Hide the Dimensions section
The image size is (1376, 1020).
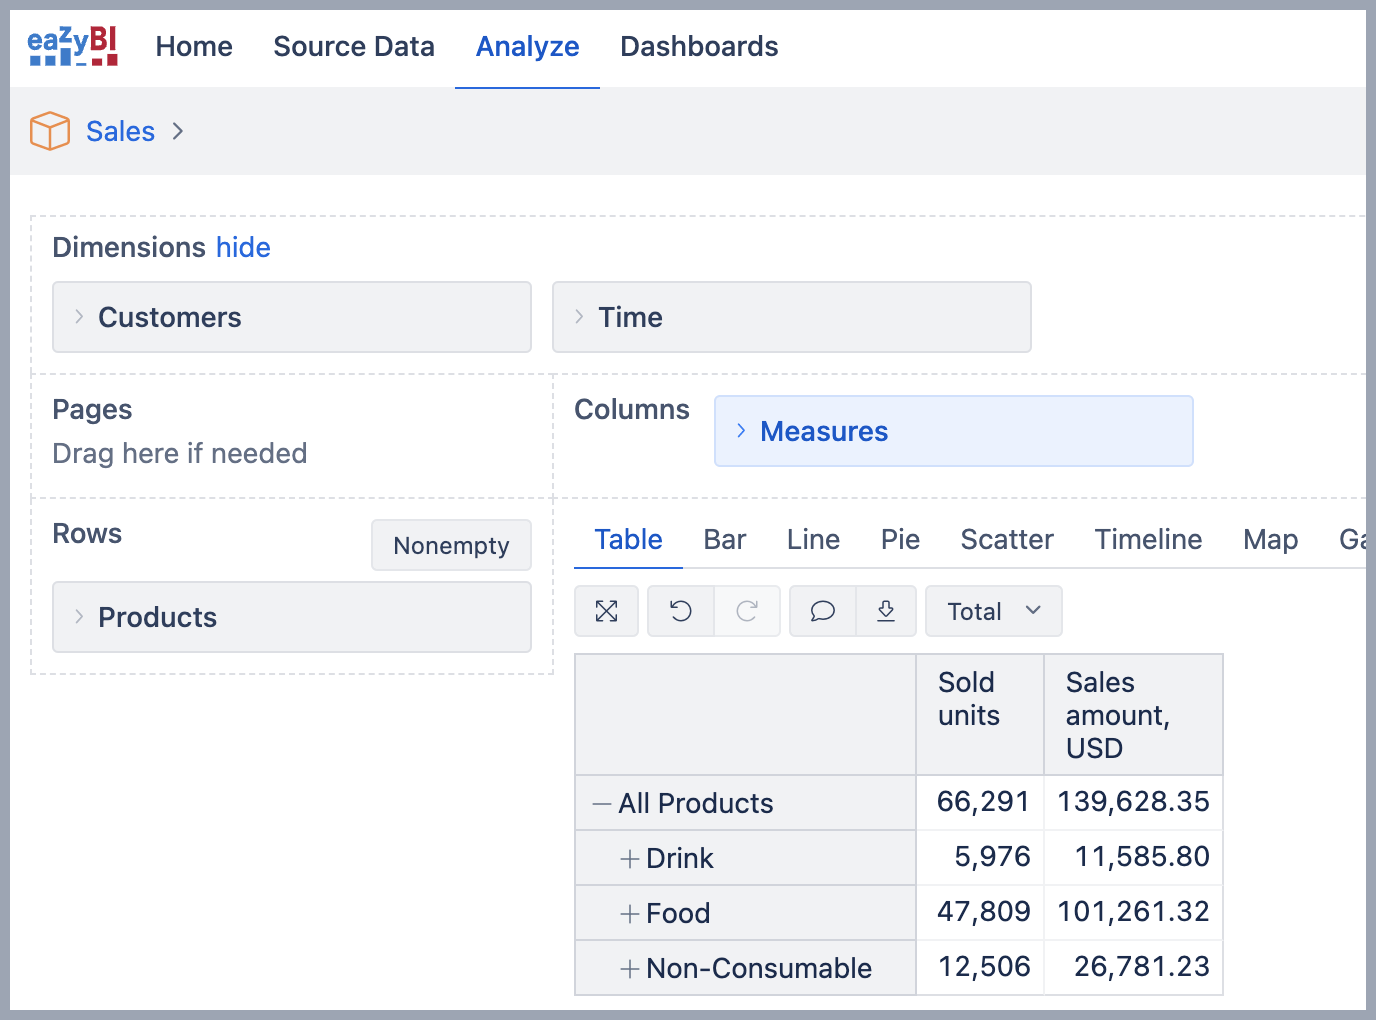click(243, 247)
